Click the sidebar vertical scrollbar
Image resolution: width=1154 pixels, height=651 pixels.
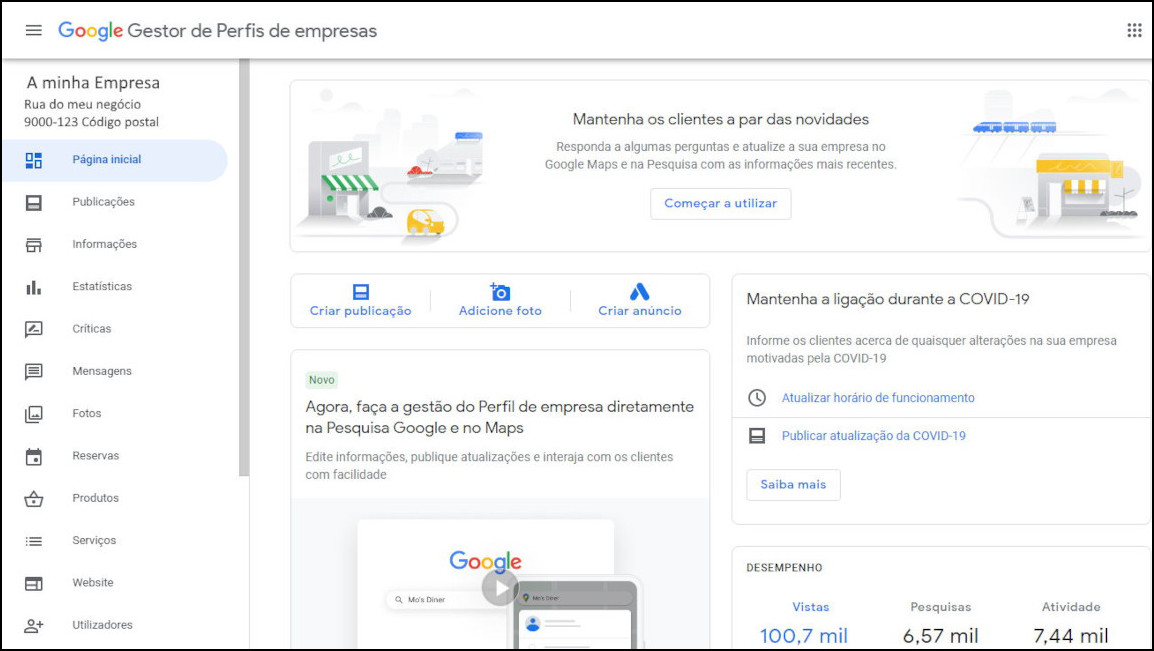244,268
